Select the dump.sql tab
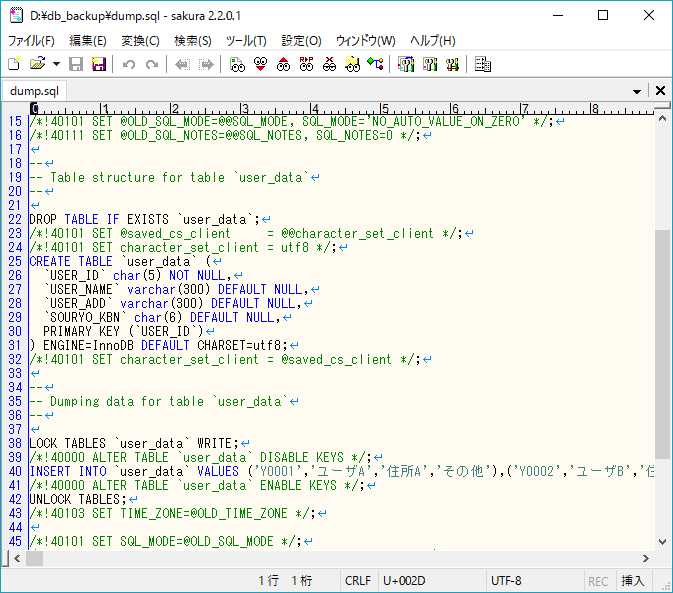 (x=34, y=91)
